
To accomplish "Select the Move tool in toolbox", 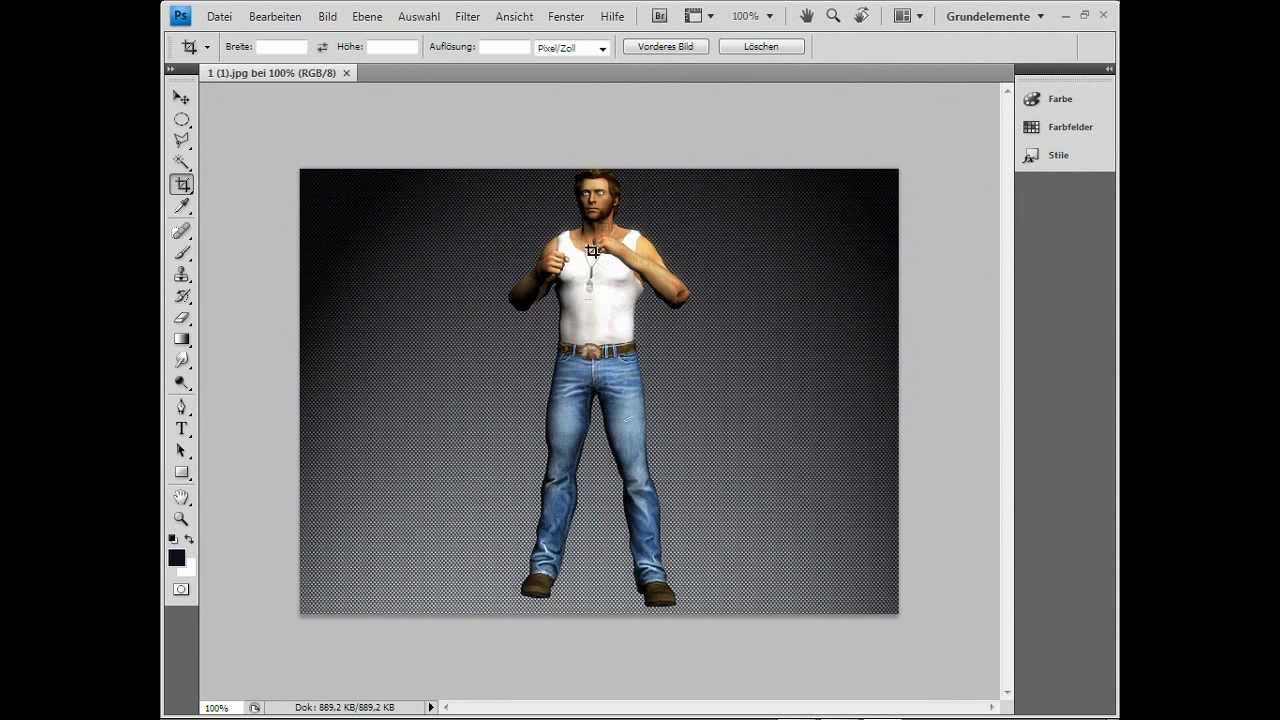I will [x=181, y=97].
